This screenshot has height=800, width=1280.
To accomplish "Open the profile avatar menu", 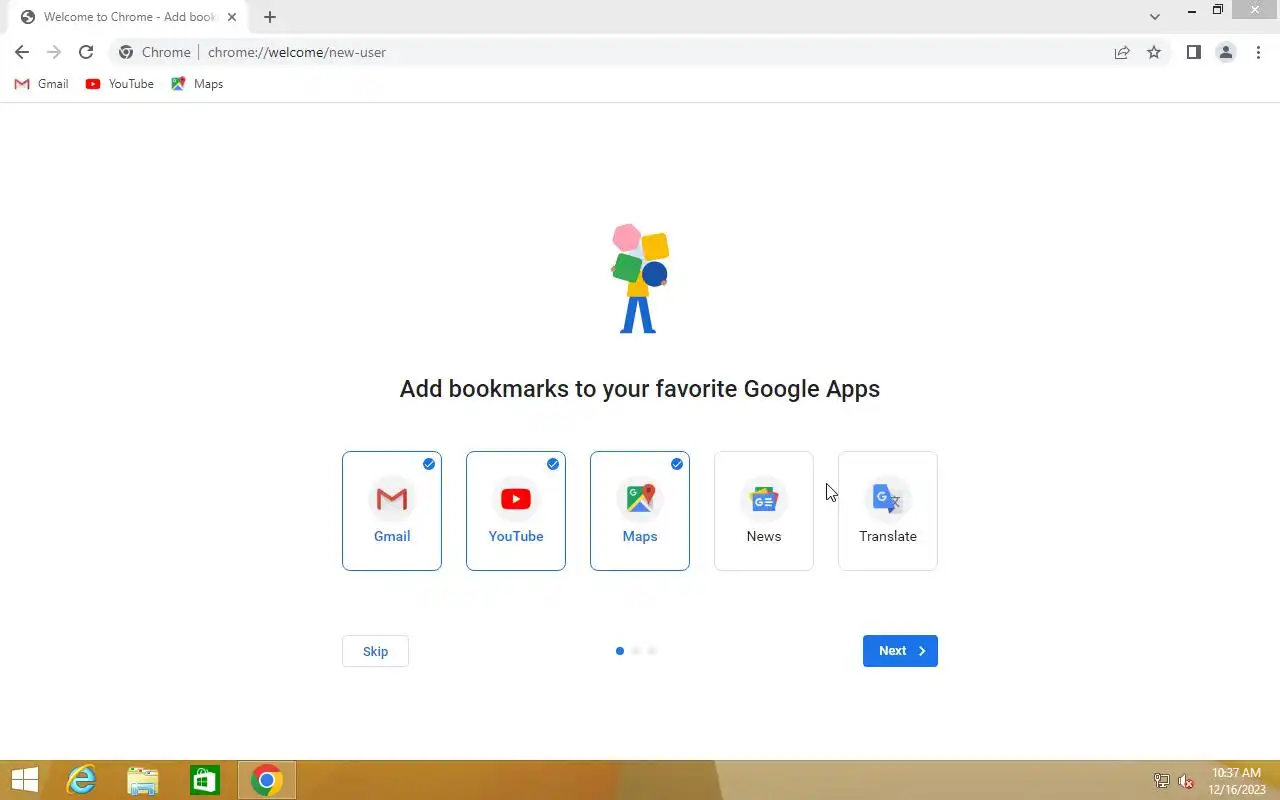I will 1225,52.
